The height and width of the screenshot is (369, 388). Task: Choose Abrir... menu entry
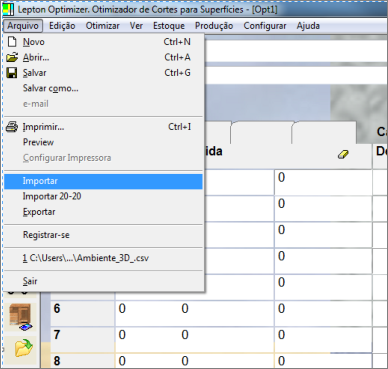coord(103,57)
